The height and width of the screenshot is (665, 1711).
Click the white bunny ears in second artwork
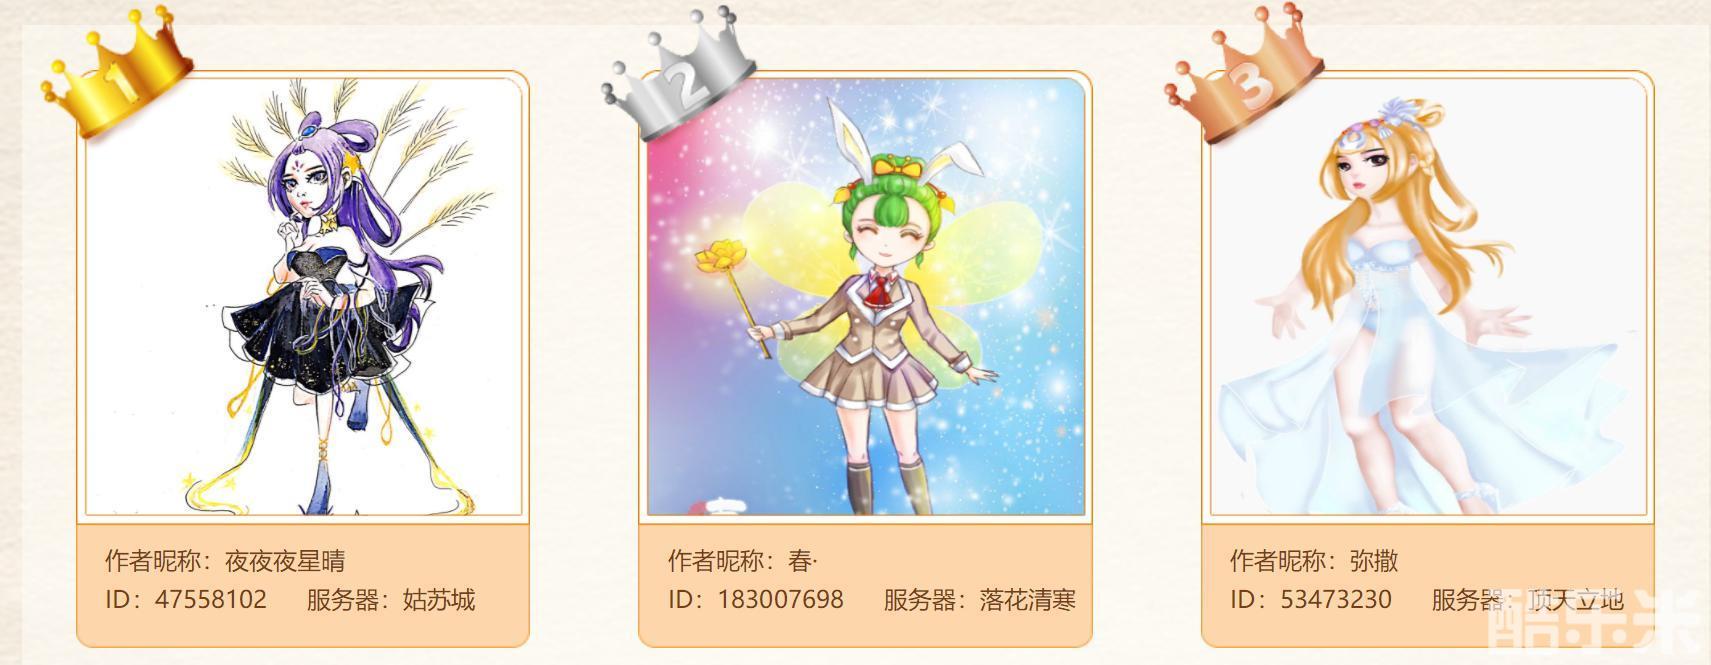coord(893,143)
